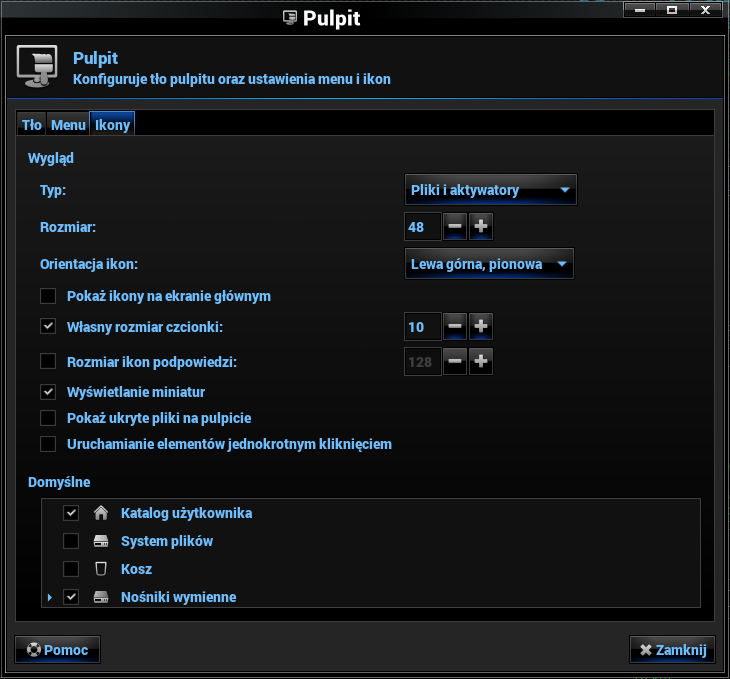Increase Własny rozmiar czcionki with plus
Screen dimensions: 730x679
click(480, 326)
